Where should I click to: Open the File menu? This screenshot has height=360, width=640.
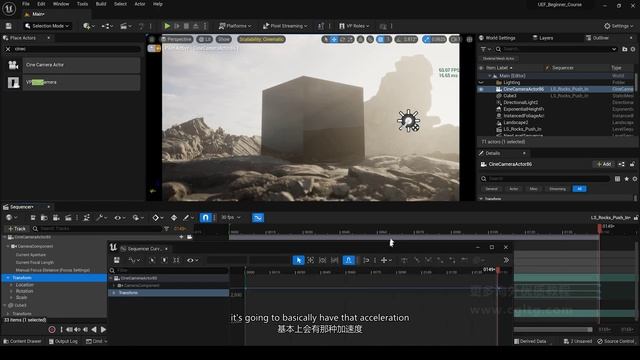point(26,4)
